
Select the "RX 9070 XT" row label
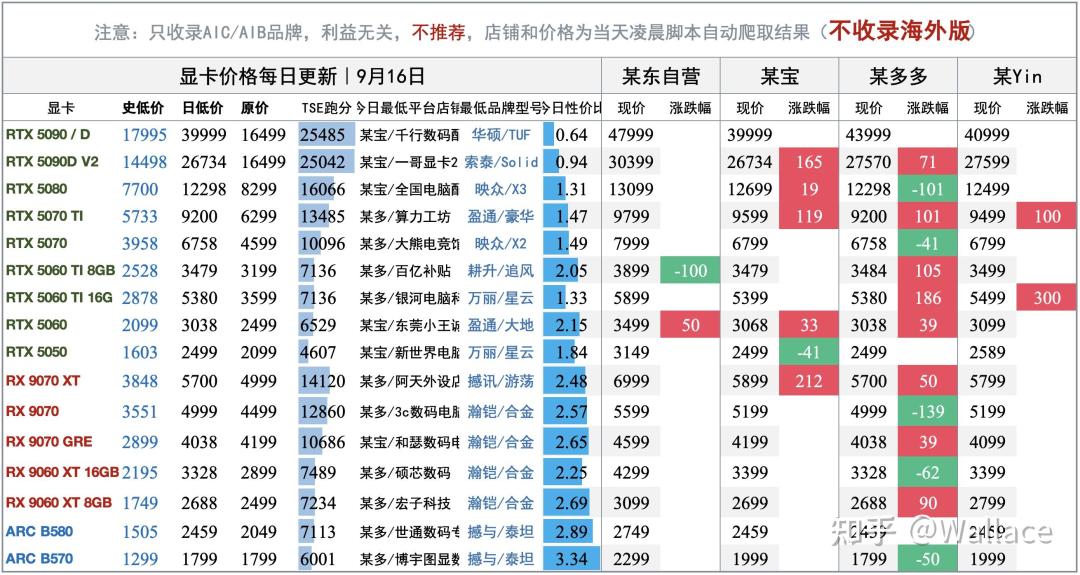(x=43, y=380)
